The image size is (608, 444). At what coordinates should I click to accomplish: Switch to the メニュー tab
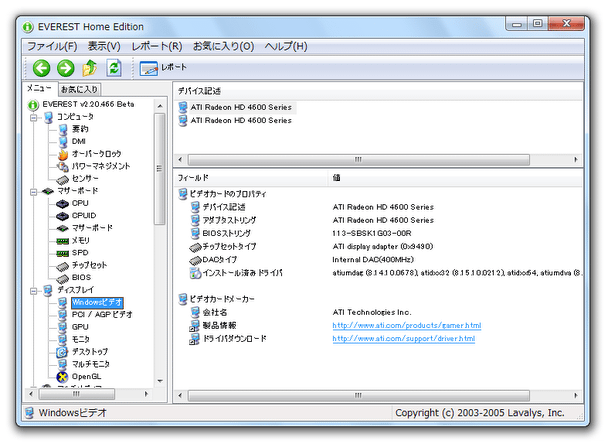coord(39,88)
